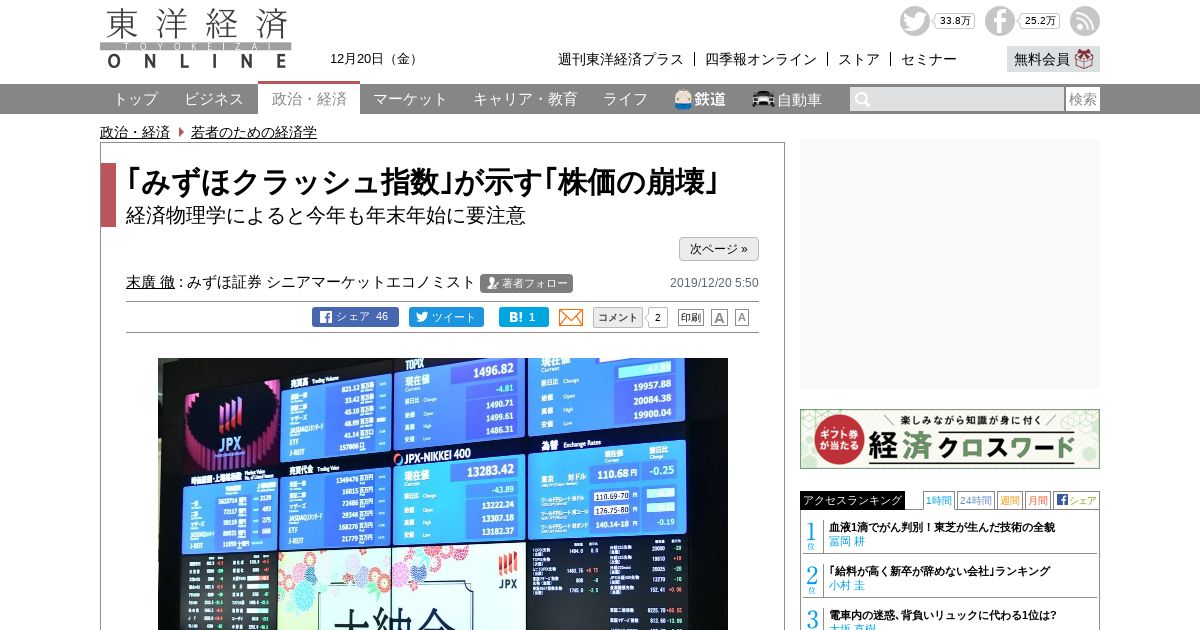Open the ストア link
Viewport: 1200px width, 630px height.
point(859,59)
